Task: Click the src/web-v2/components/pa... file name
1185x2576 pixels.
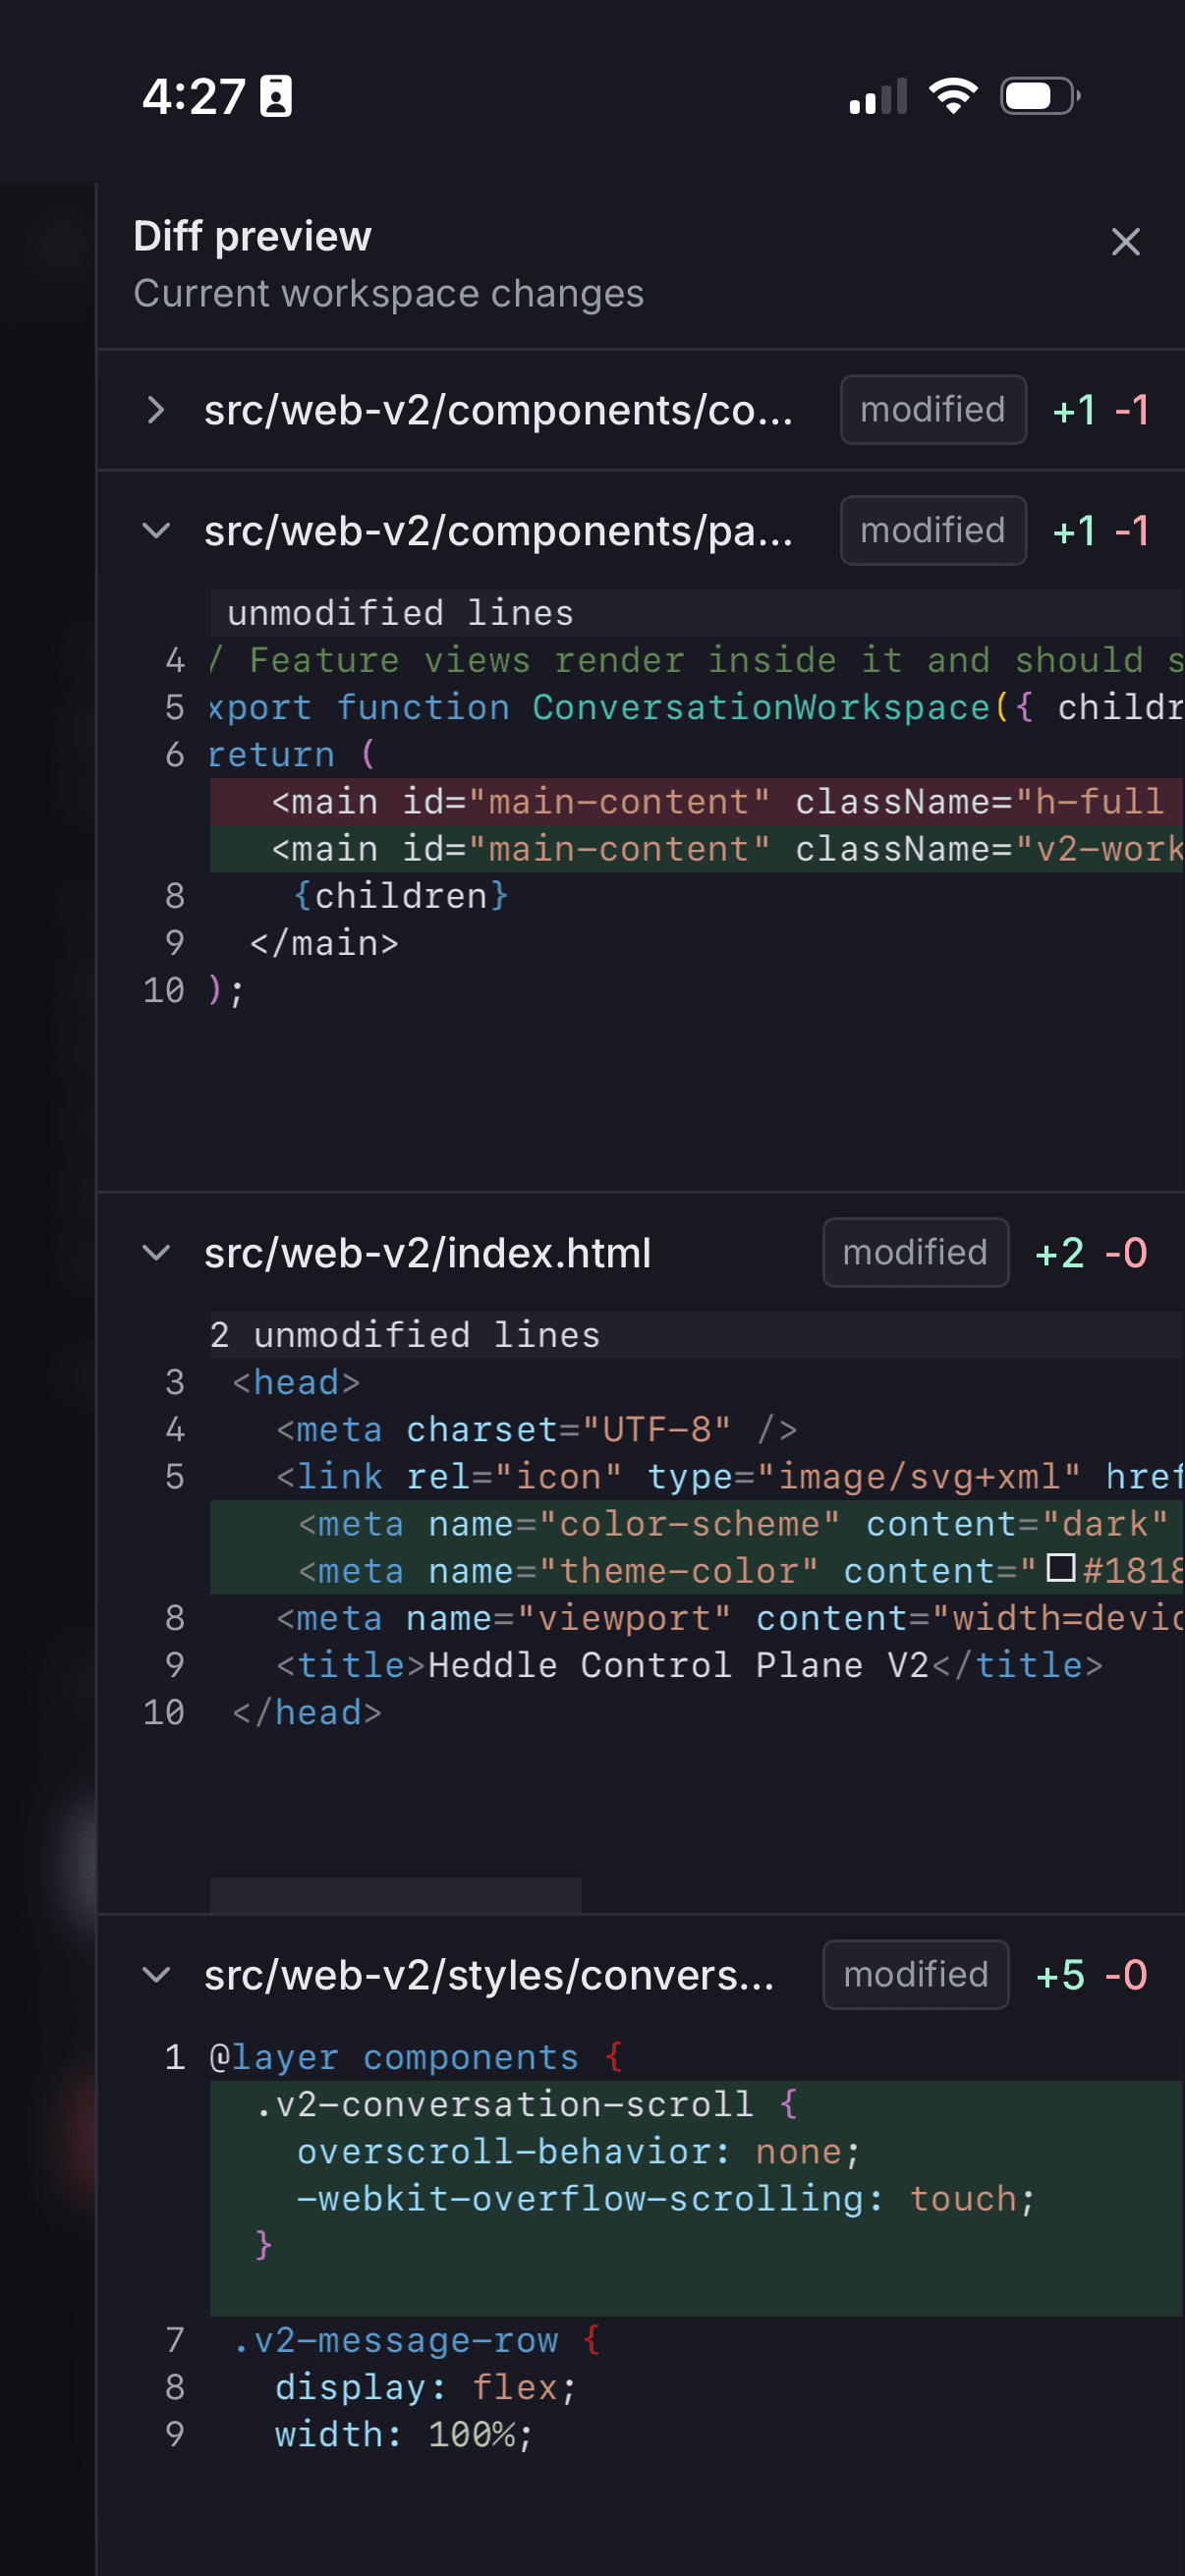Action: coord(498,531)
